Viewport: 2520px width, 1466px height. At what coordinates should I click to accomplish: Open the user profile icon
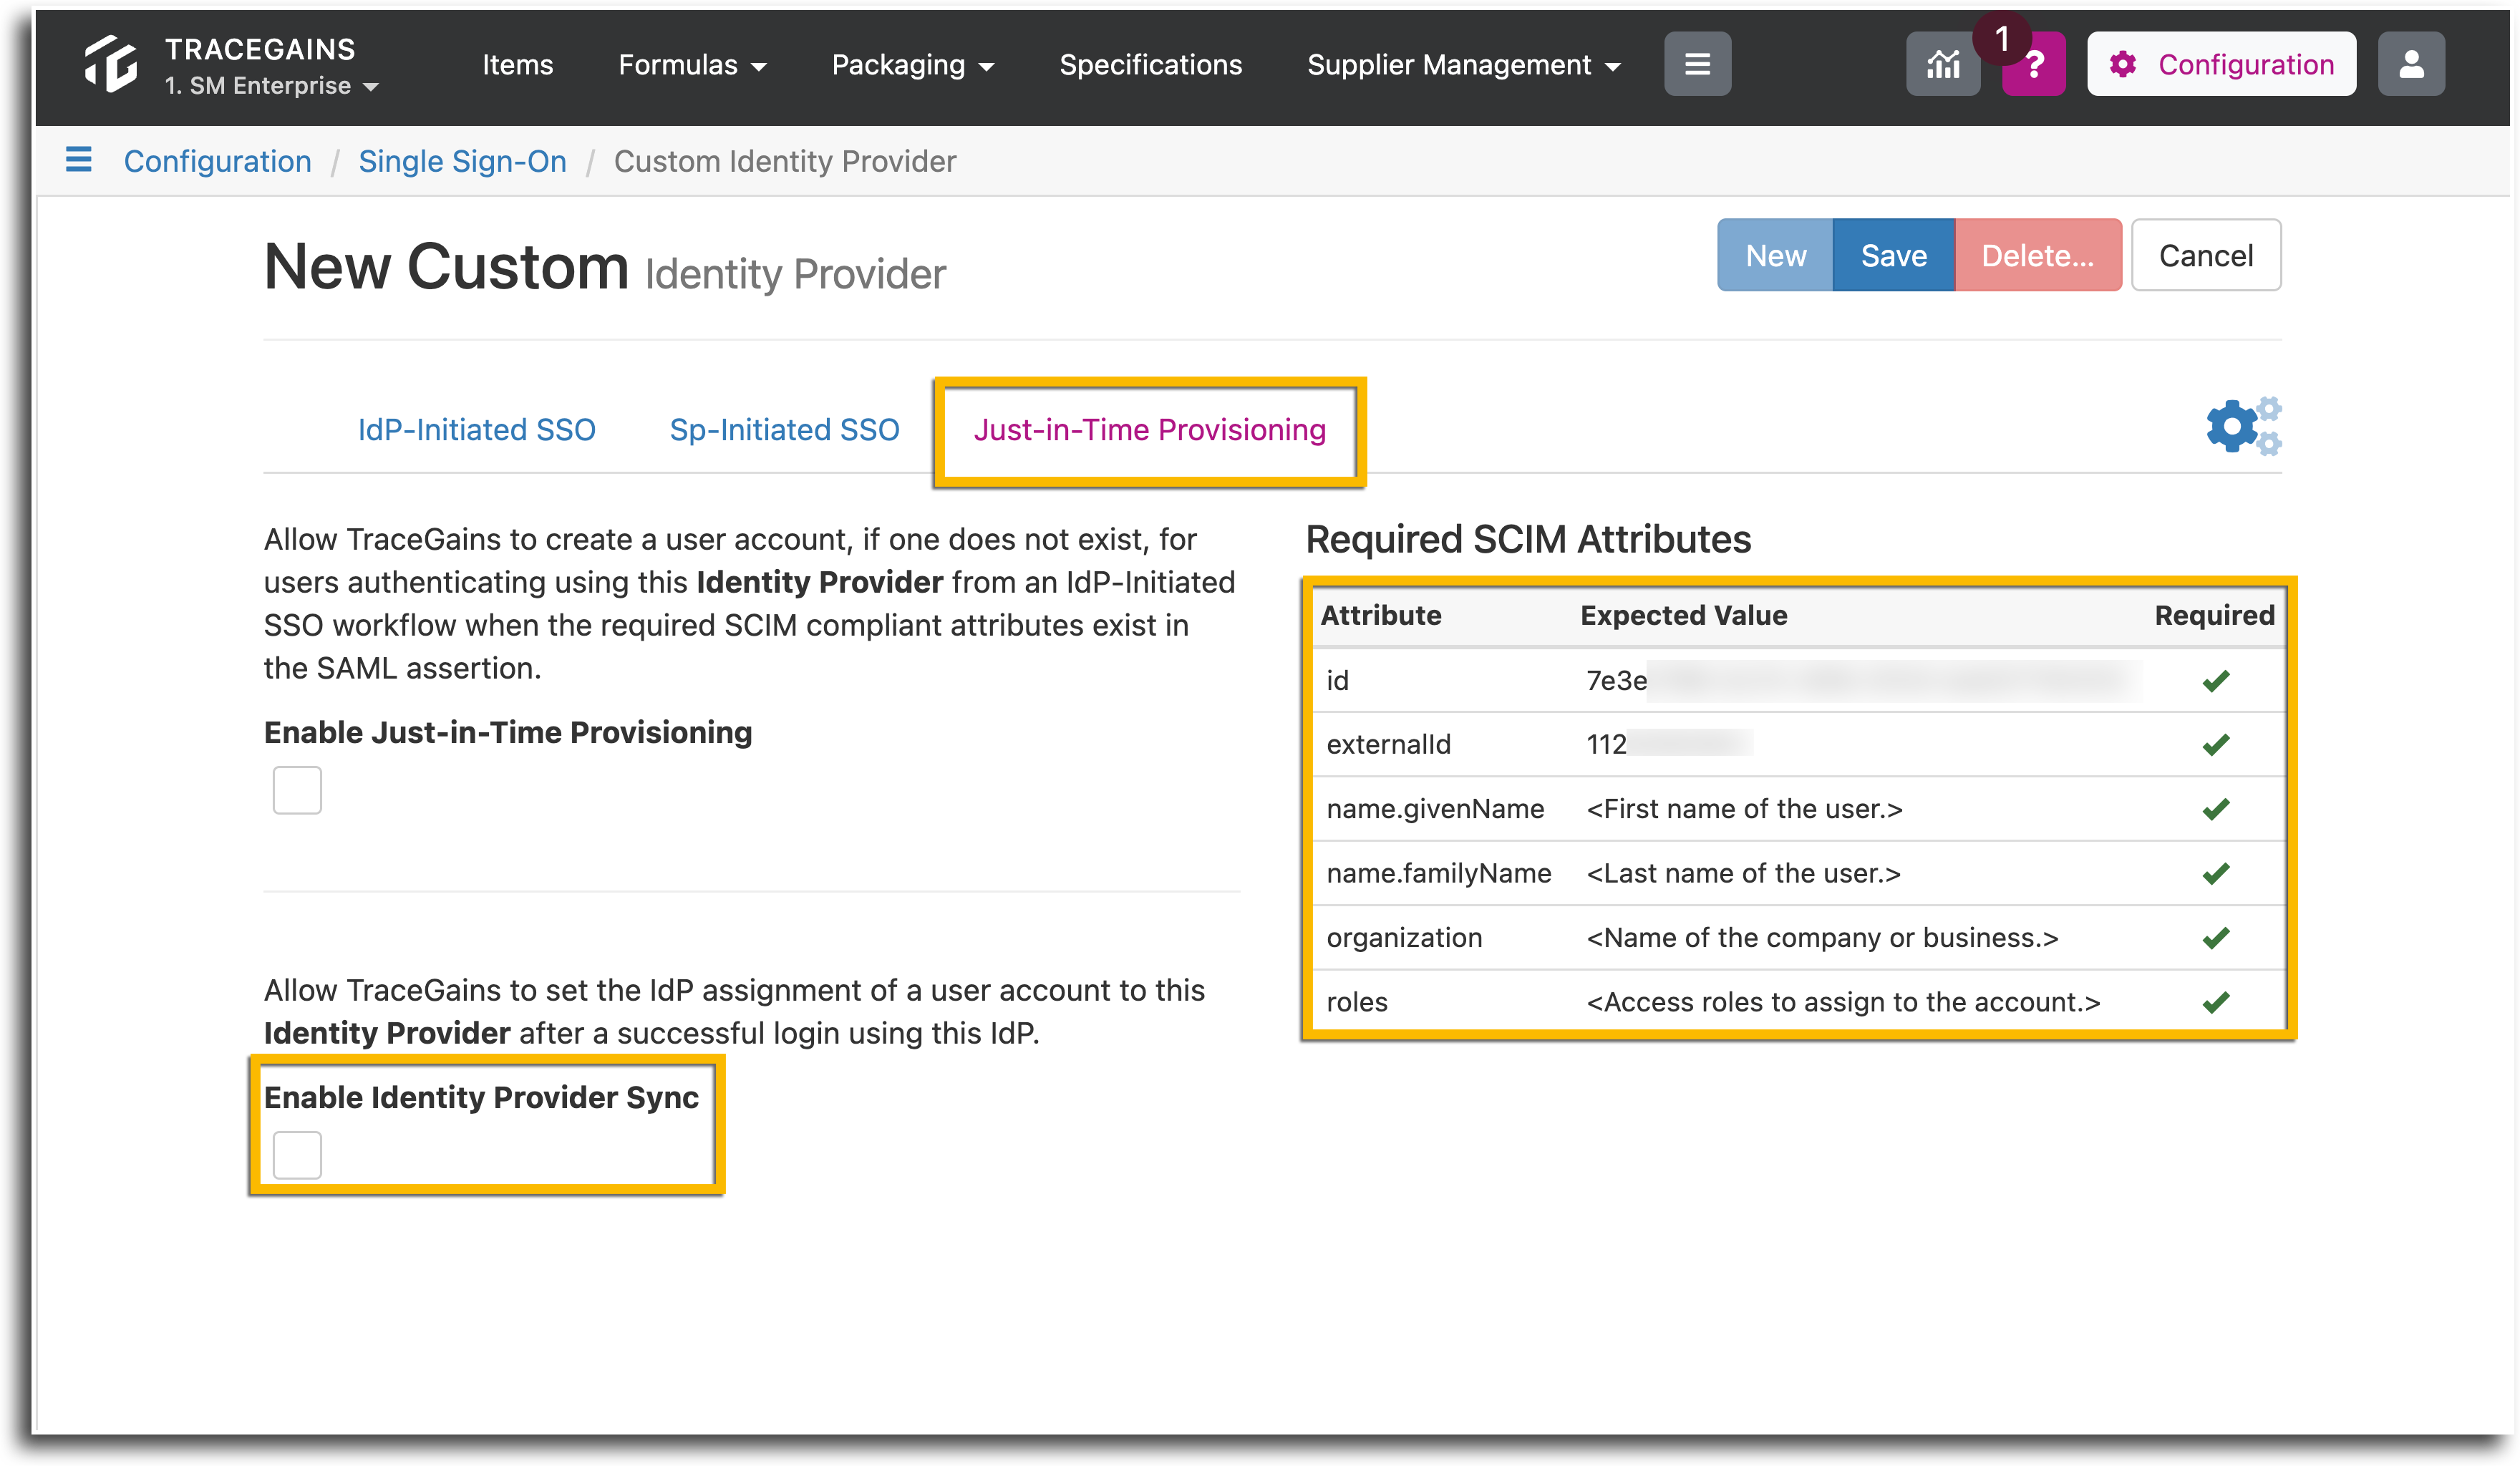(x=2411, y=64)
